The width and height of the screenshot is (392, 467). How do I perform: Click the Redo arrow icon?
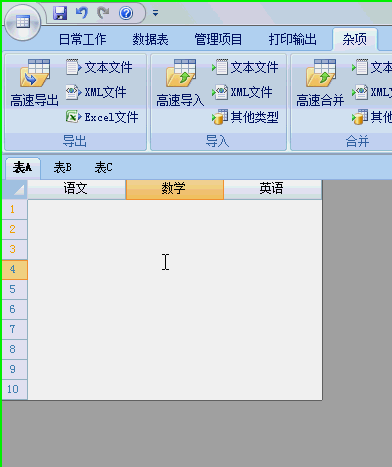[x=104, y=13]
